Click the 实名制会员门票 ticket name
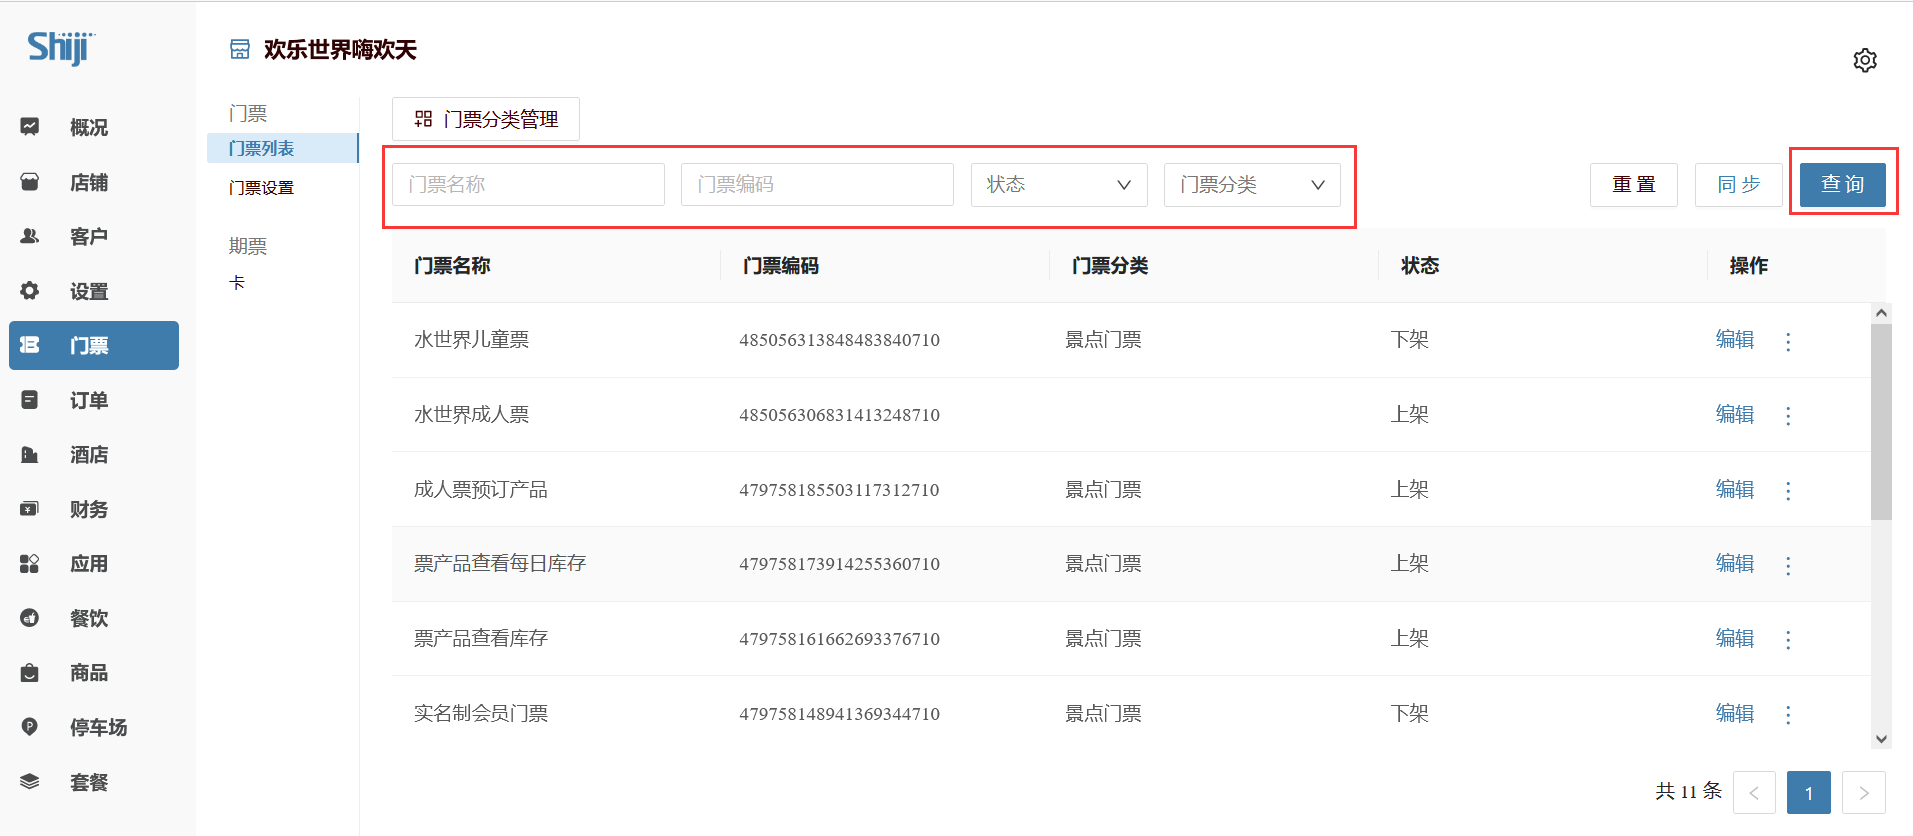 481,713
